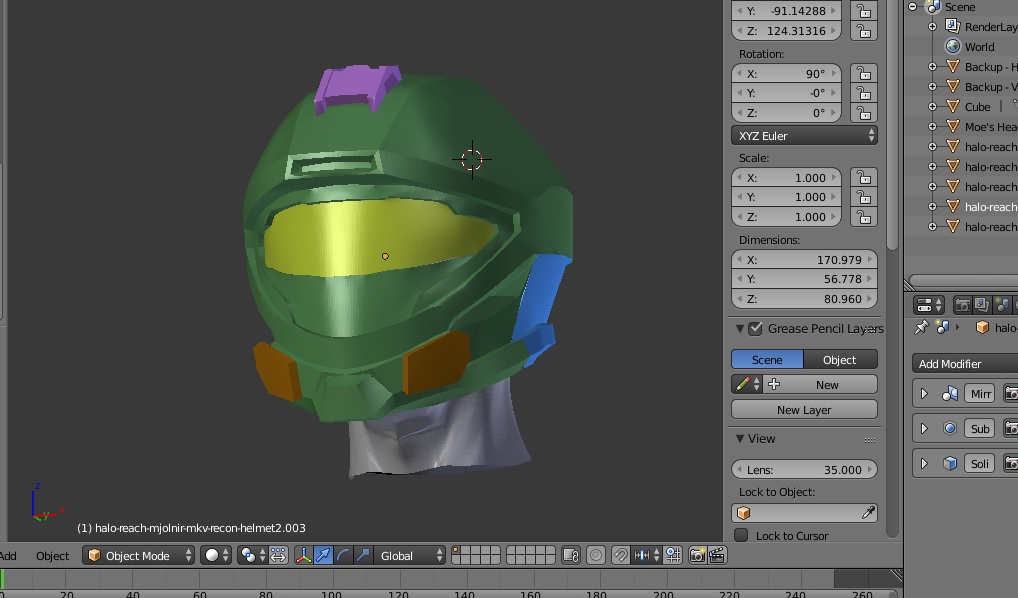Expand the Mirror modifier panel
The image size is (1018, 598).
pyautogui.click(x=925, y=393)
